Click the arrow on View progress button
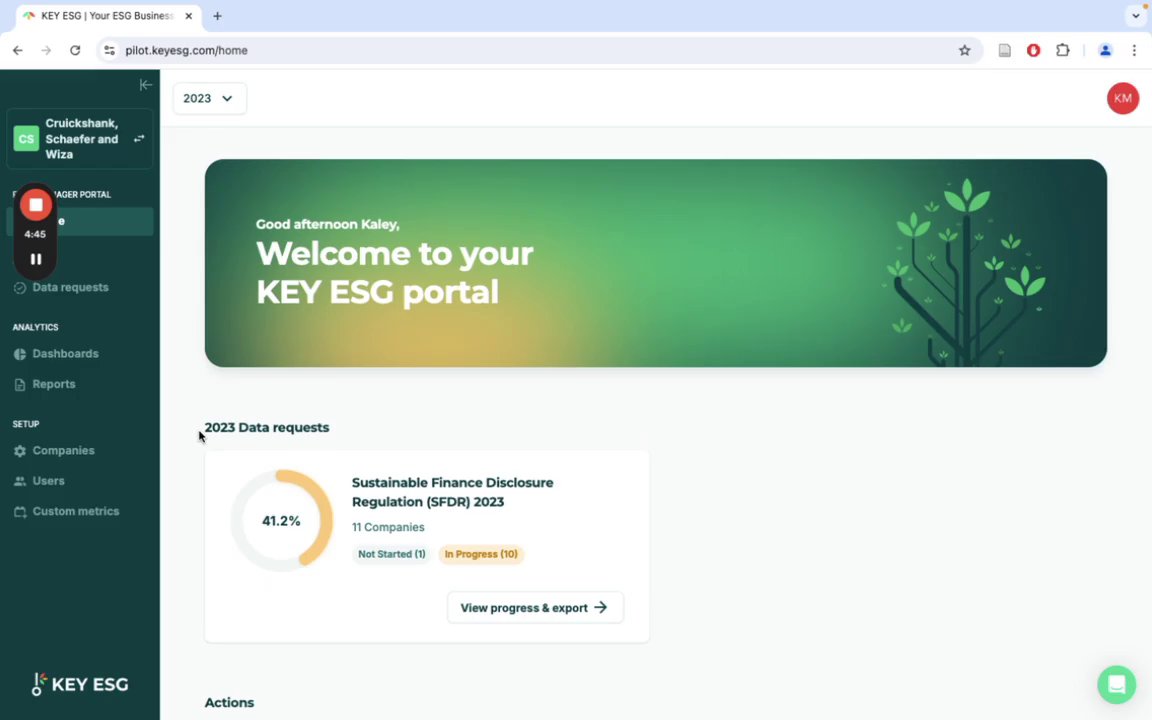Screen dimensions: 1152x720 (601, 608)
